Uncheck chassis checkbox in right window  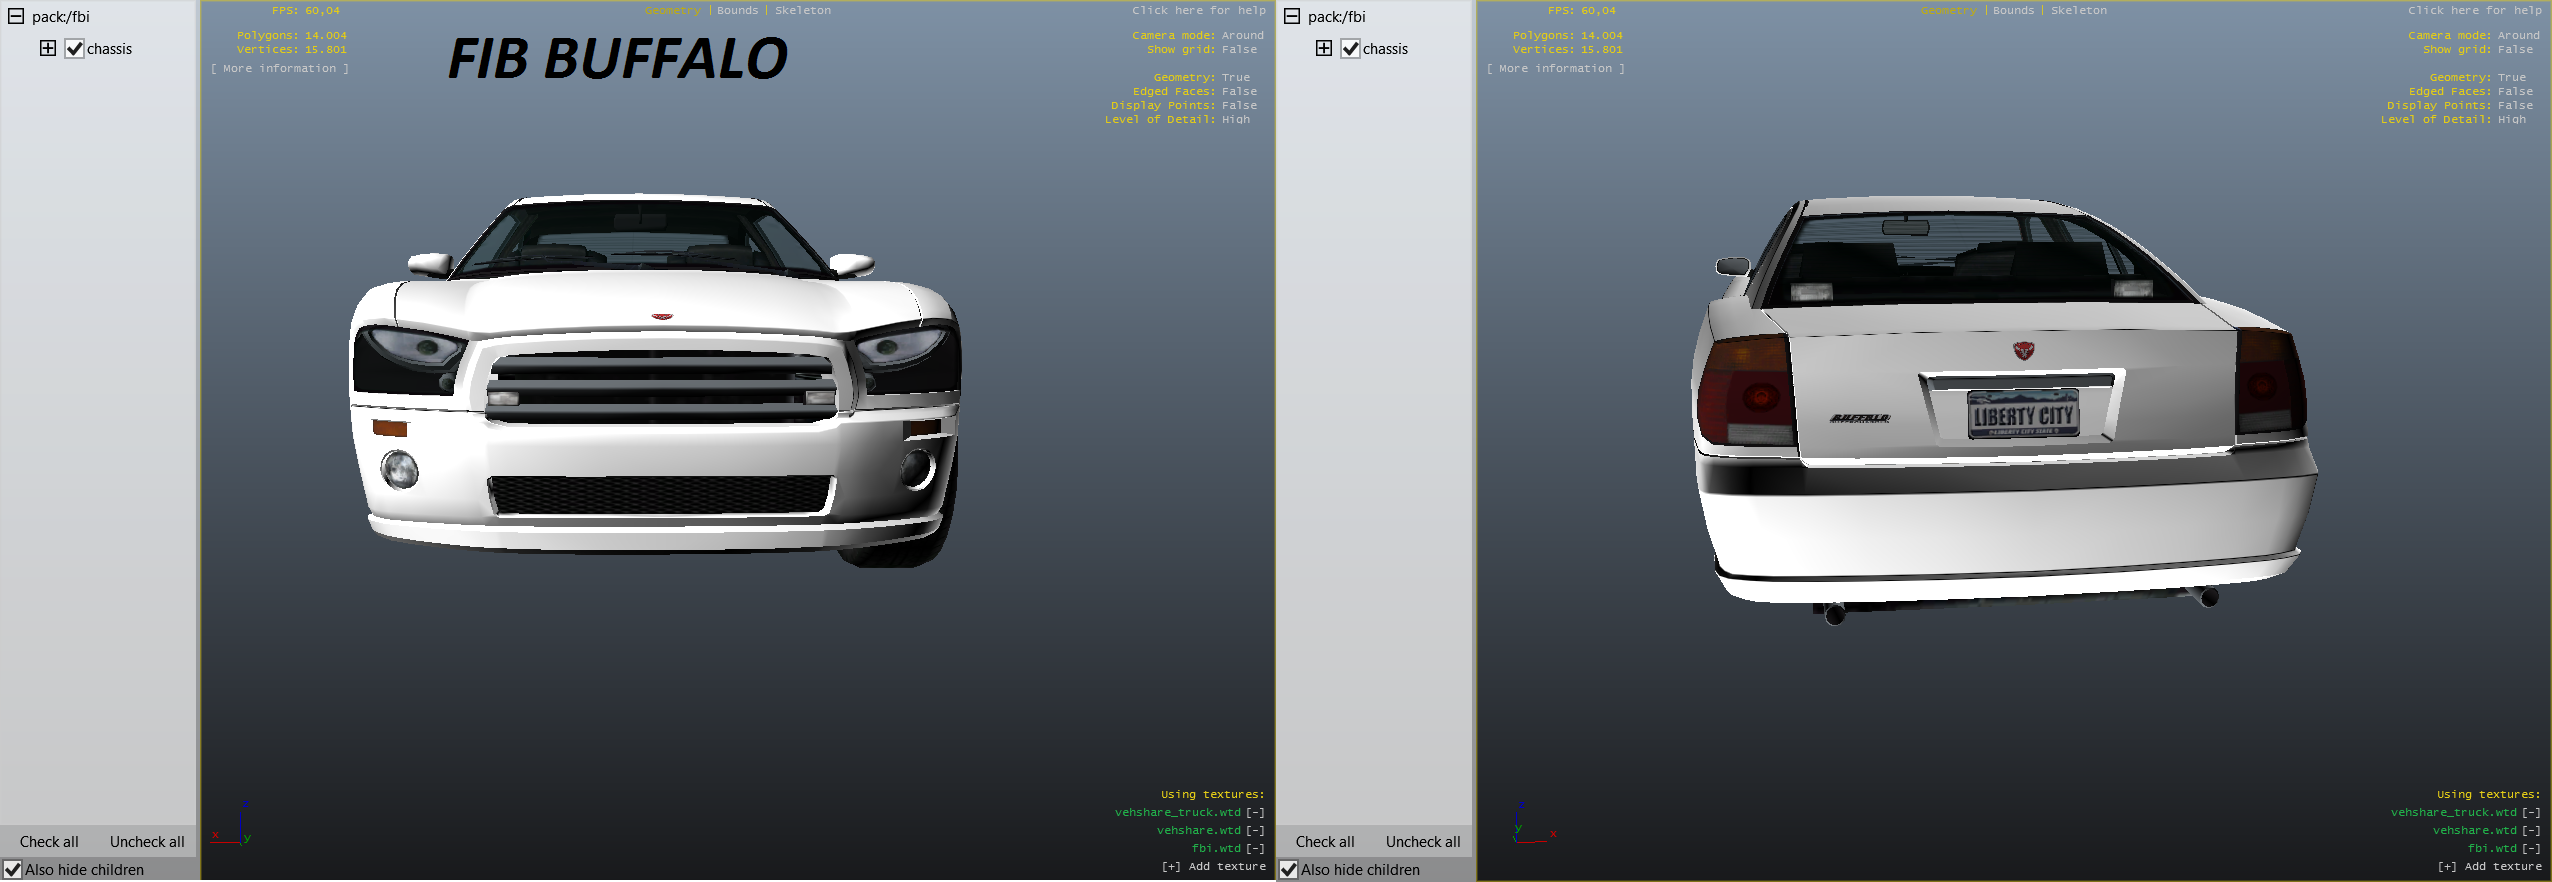click(1350, 48)
